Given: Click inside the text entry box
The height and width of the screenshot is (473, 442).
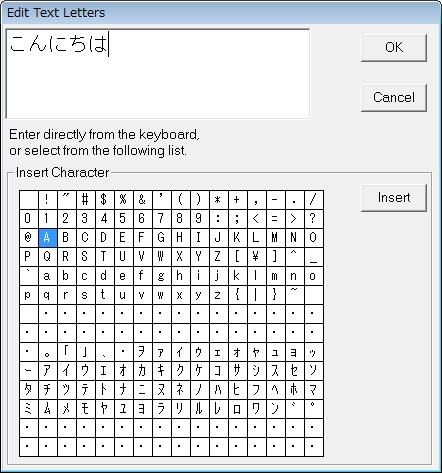Looking at the screenshot, I should click(158, 74).
